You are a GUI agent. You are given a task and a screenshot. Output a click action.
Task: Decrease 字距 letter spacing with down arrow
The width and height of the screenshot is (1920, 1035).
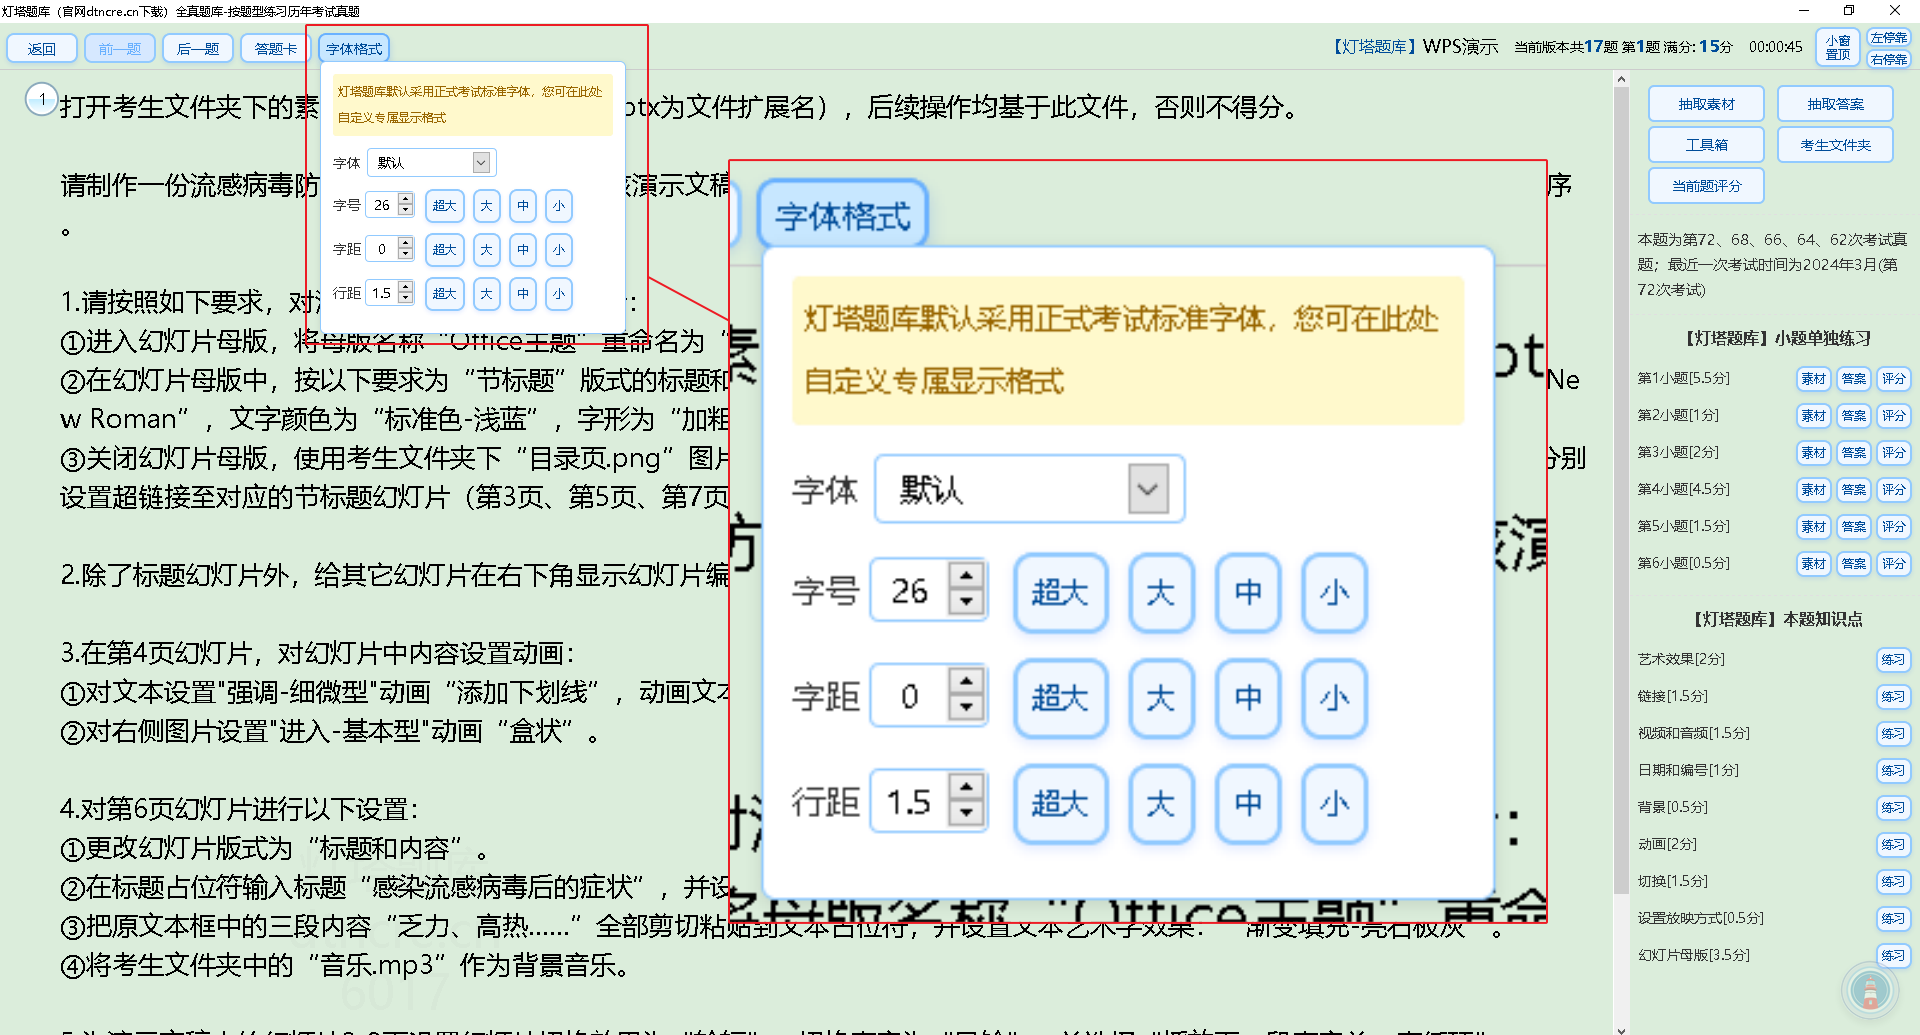click(x=405, y=255)
